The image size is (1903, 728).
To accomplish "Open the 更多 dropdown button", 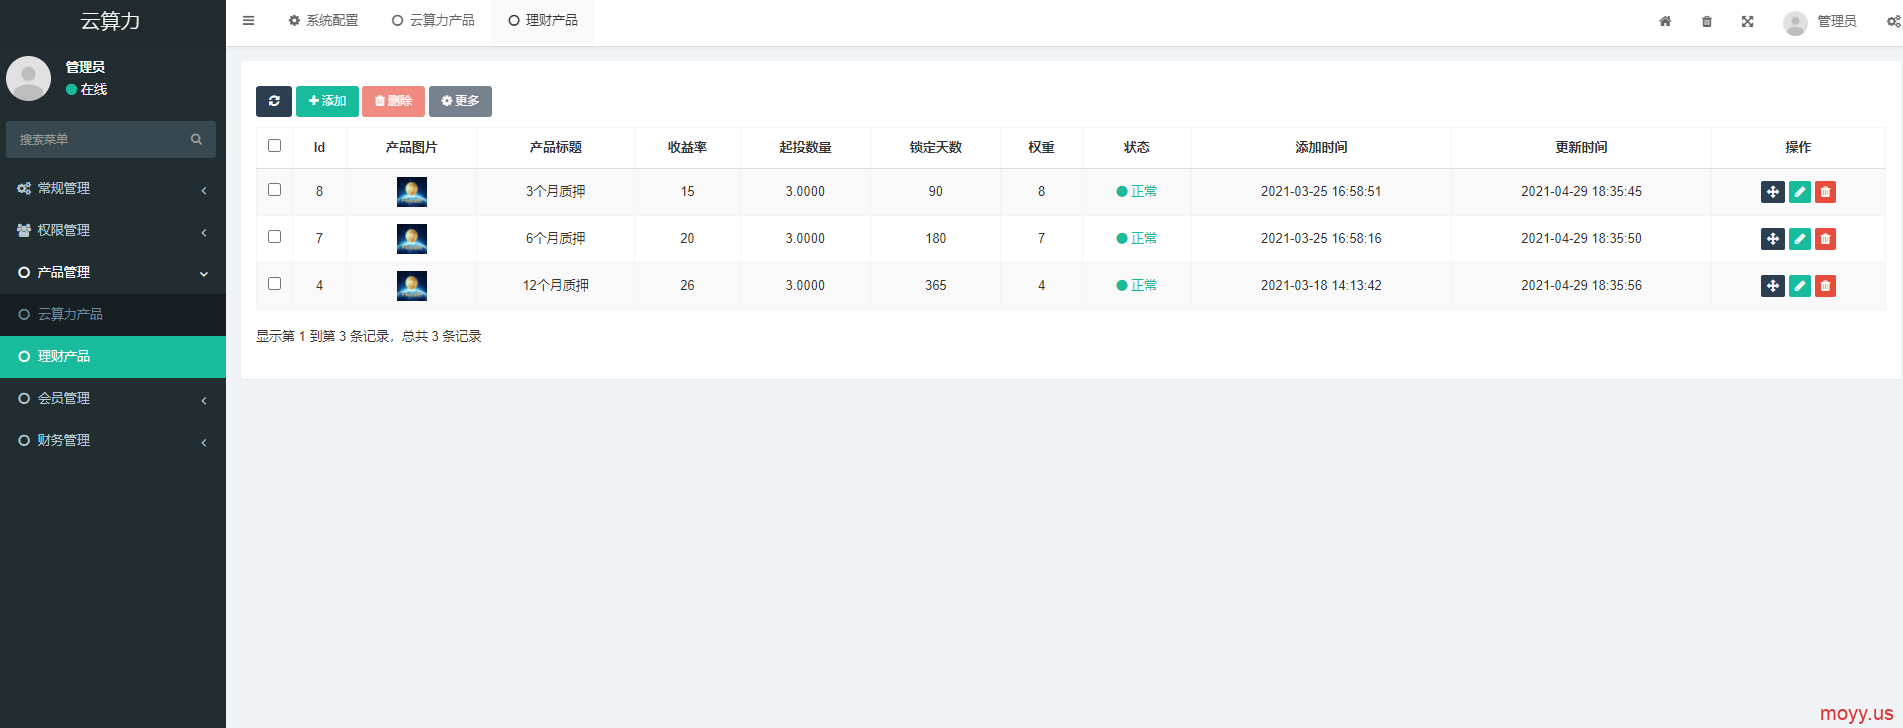I will 460,101.
